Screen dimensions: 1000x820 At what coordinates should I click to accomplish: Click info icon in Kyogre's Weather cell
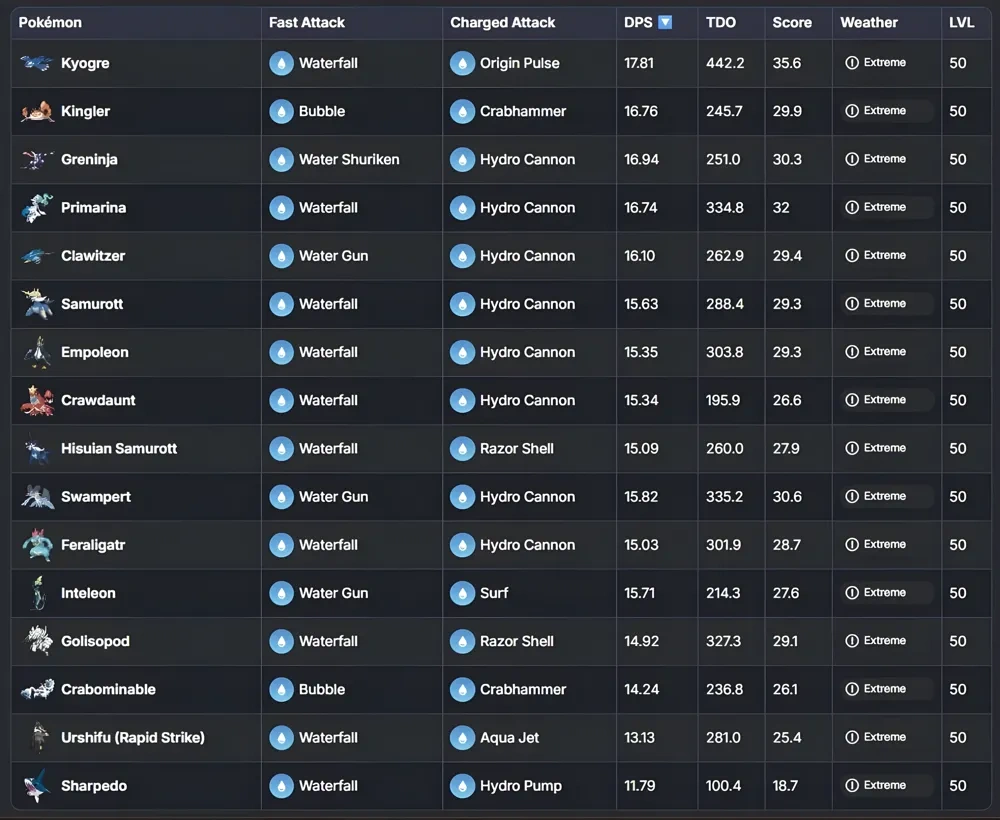[851, 62]
